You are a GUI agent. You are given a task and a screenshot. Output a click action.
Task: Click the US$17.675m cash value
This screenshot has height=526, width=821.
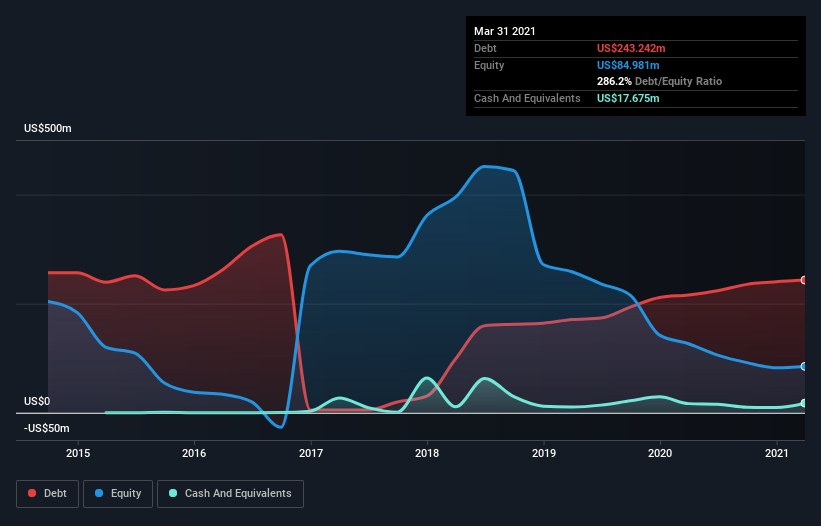click(x=628, y=98)
